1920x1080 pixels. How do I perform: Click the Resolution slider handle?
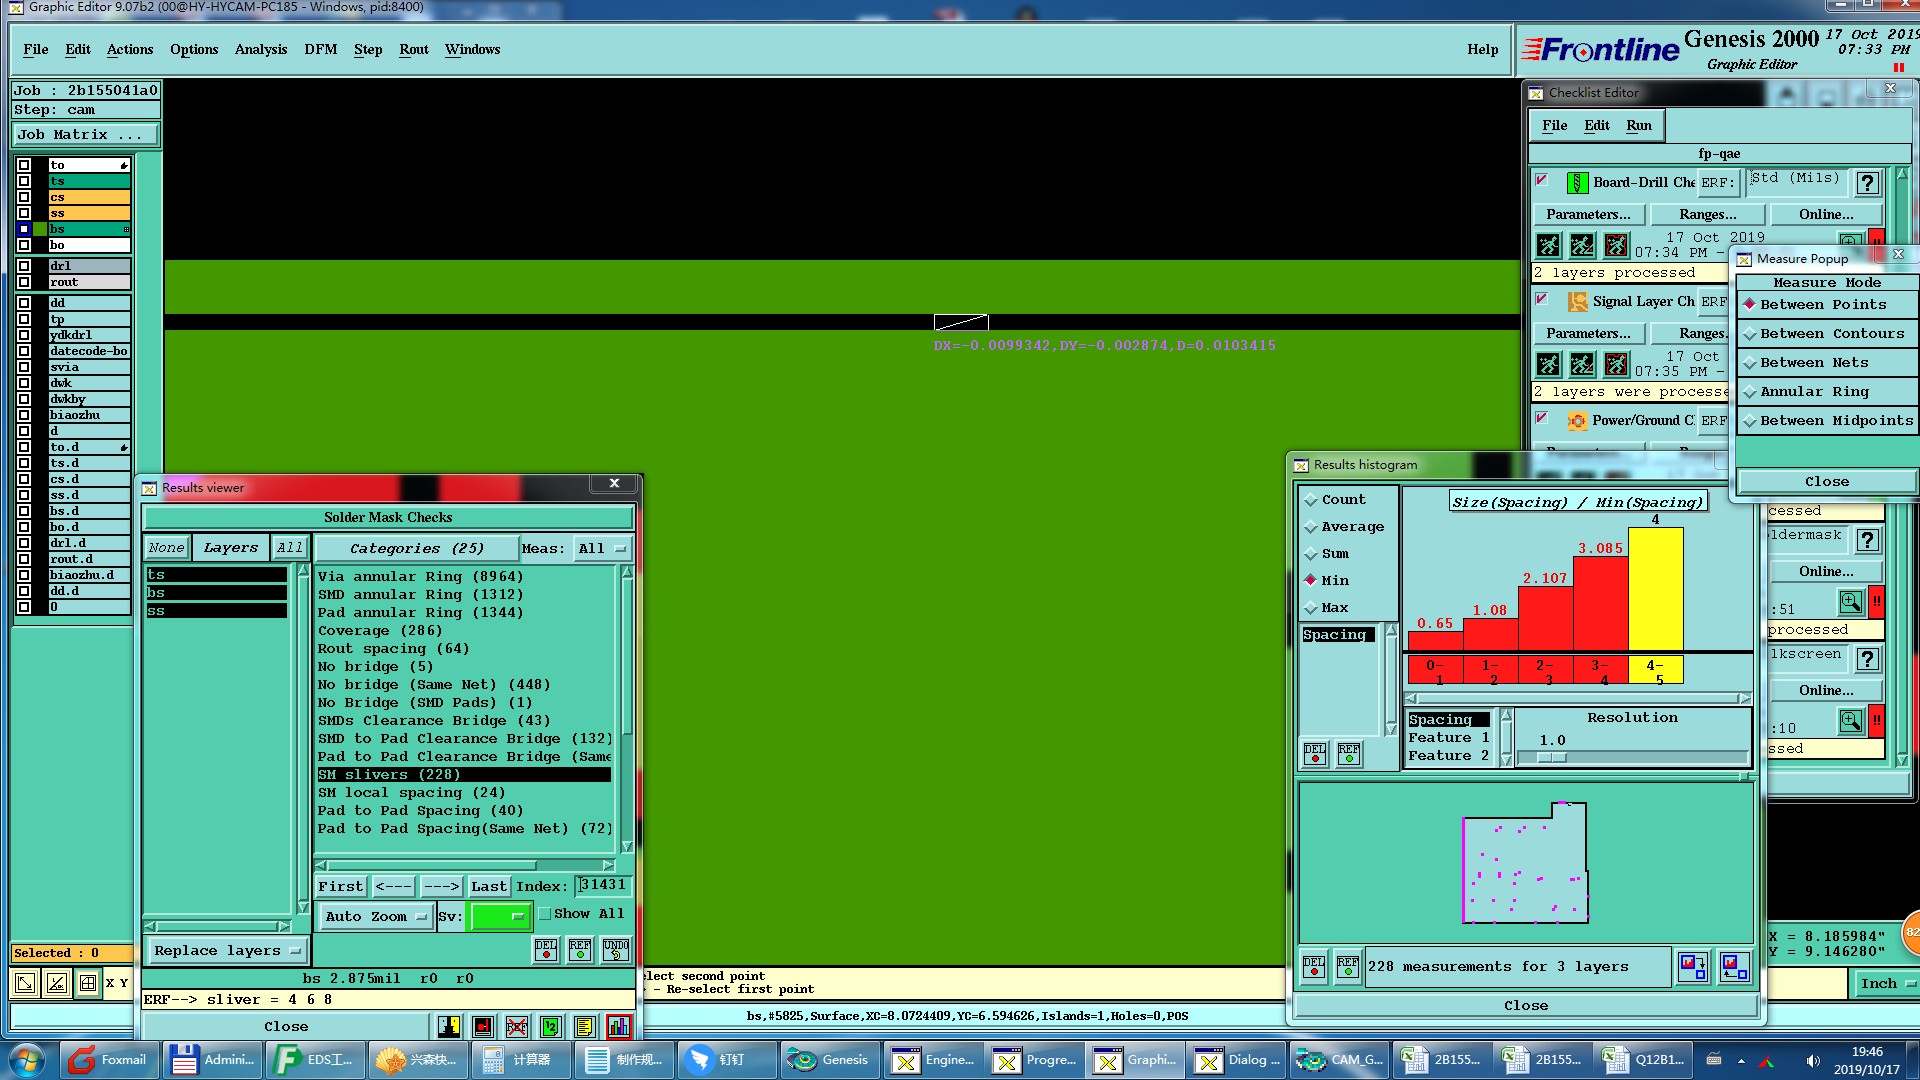pyautogui.click(x=1551, y=757)
